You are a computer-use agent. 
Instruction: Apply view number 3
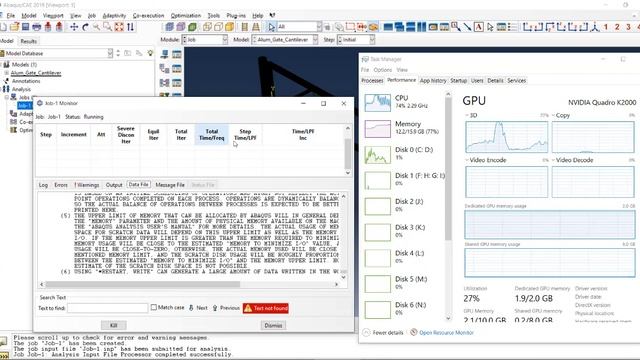point(629,27)
